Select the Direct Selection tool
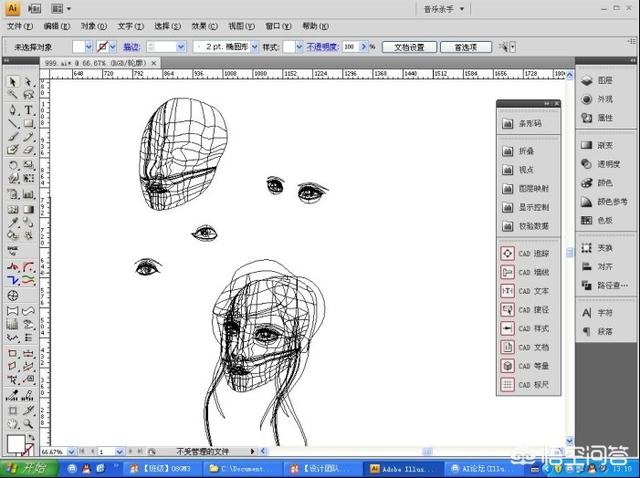The height and width of the screenshot is (478, 640). [28, 82]
